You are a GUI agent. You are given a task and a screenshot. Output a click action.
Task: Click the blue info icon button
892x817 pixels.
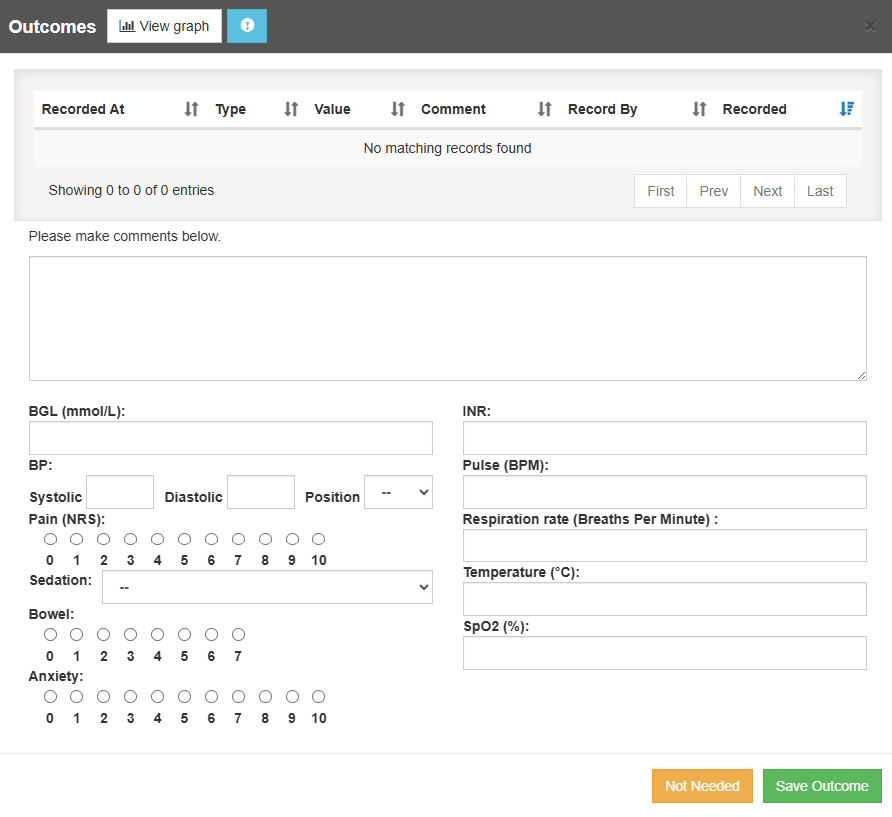[247, 26]
